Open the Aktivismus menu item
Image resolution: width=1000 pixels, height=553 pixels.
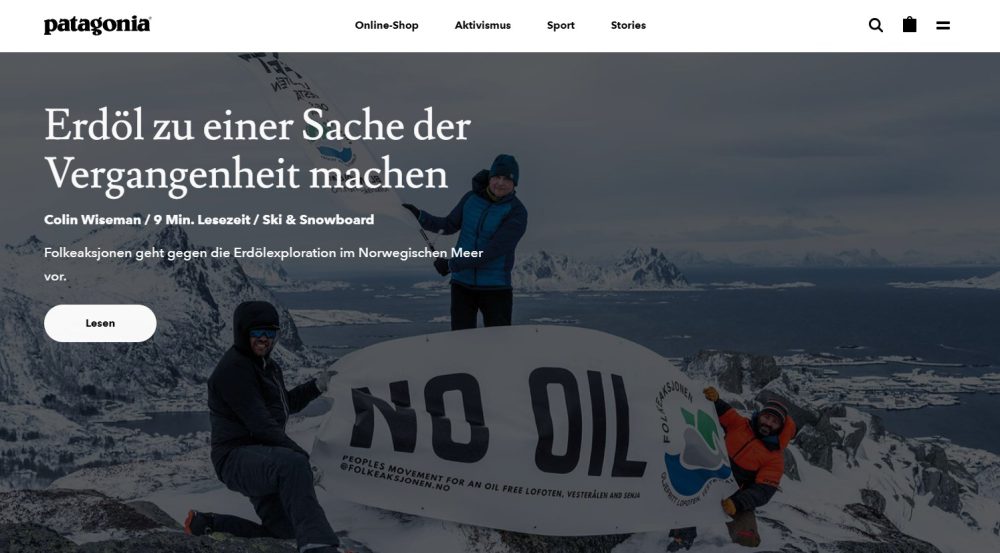483,26
